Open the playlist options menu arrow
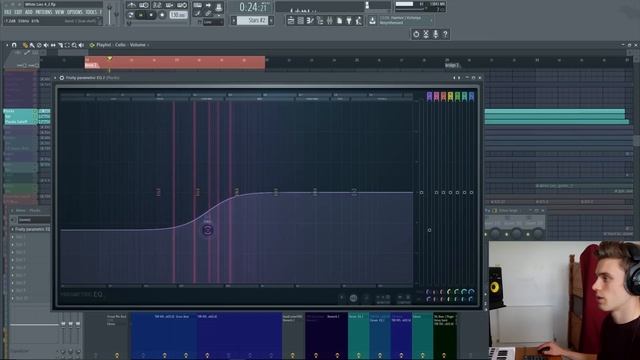The height and width of the screenshot is (360, 640). click(x=7, y=45)
